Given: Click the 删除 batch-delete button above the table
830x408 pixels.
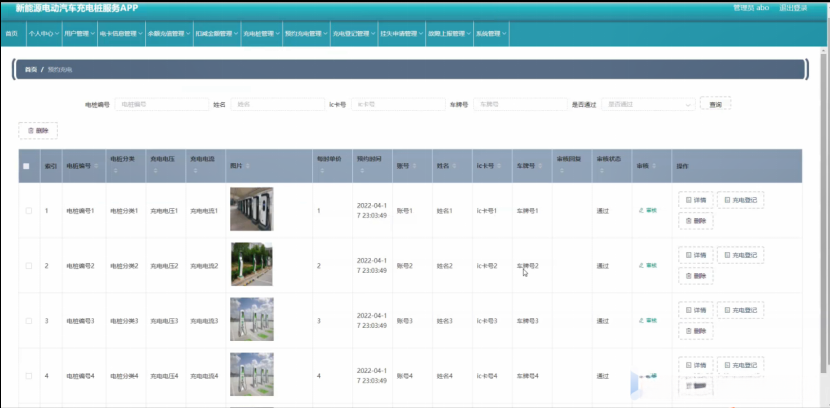Looking at the screenshot, I should coord(38,131).
